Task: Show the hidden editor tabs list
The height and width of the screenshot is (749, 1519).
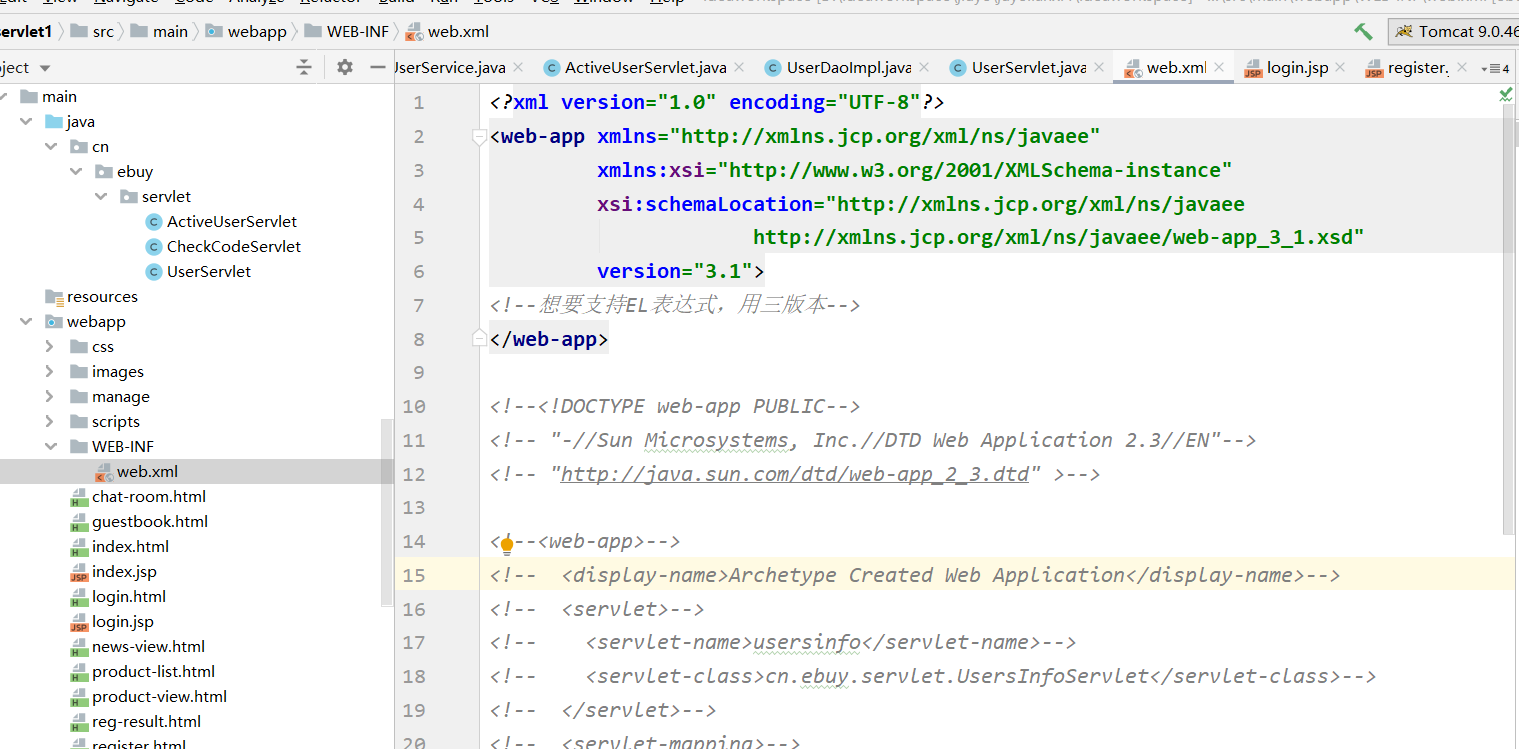Action: [x=1494, y=68]
